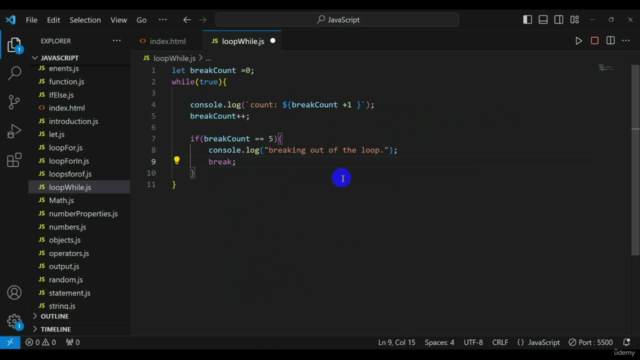Click the red stop square icon
The width and height of the screenshot is (640, 360).
tap(595, 41)
